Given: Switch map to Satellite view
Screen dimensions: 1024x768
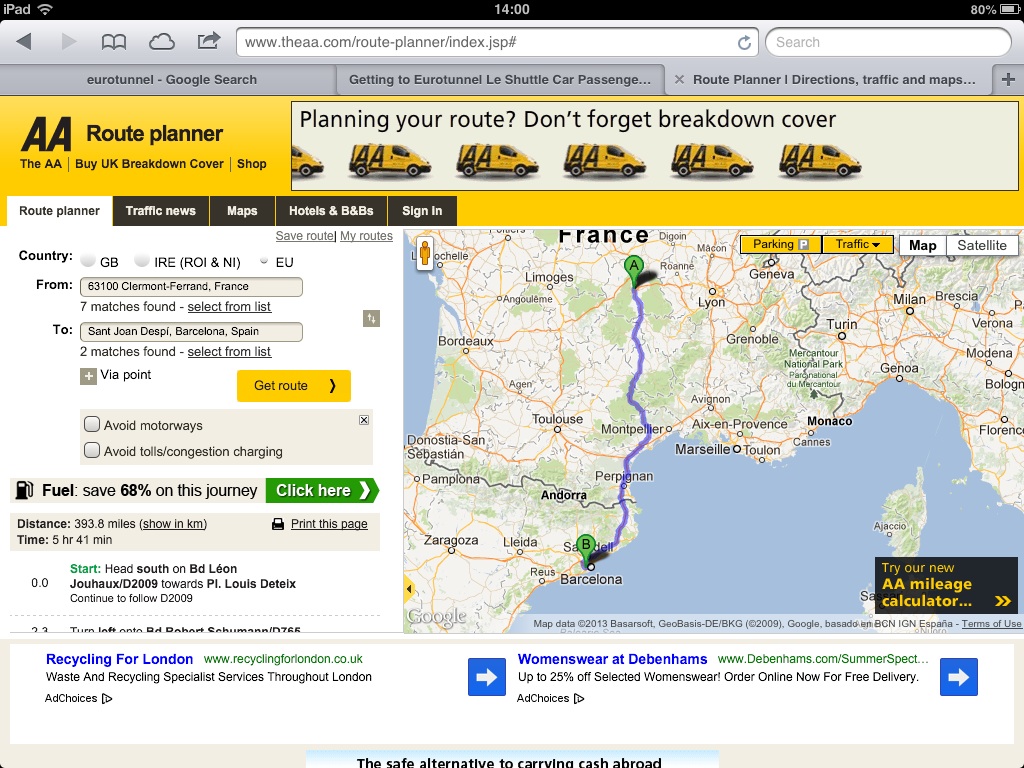Looking at the screenshot, I should 982,245.
